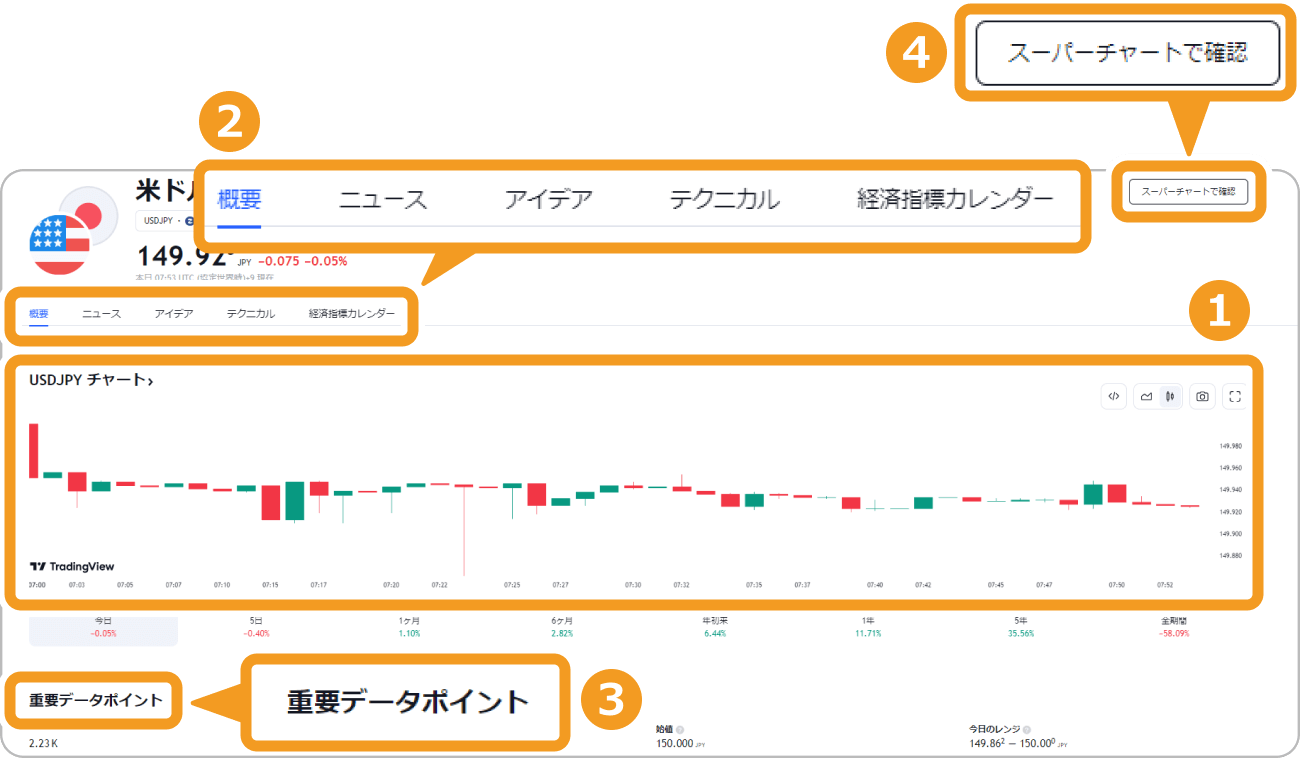The width and height of the screenshot is (1300, 758).
Task: Open the アイデア tab under the price
Action: click(x=174, y=314)
